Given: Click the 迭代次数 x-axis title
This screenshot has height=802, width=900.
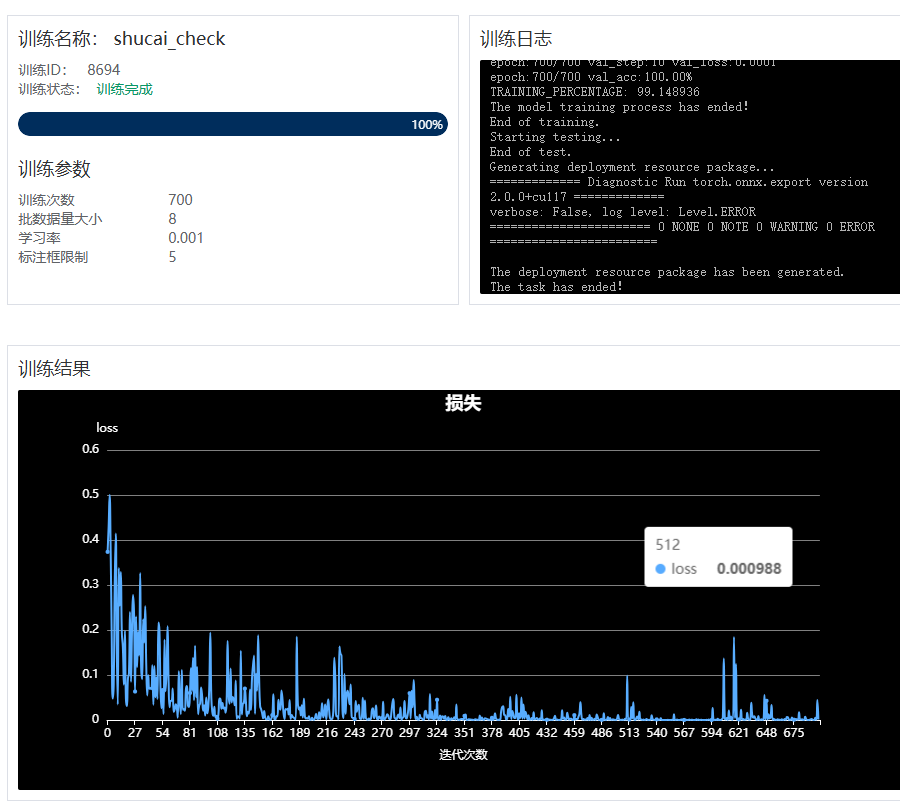Looking at the screenshot, I should coord(463,755).
